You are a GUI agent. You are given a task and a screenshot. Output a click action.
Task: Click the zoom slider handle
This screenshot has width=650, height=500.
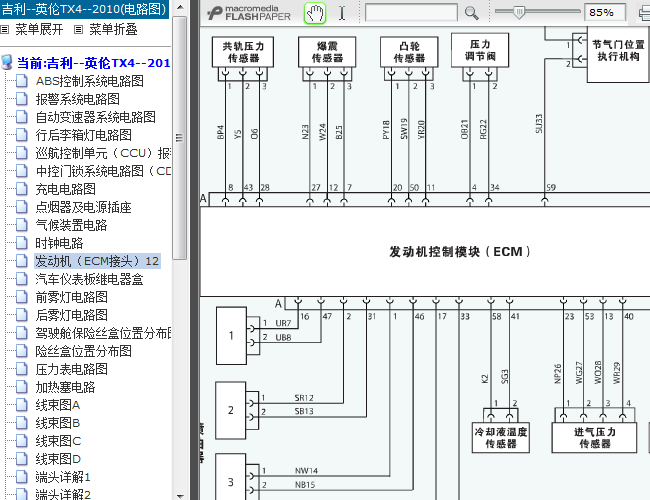(x=519, y=12)
